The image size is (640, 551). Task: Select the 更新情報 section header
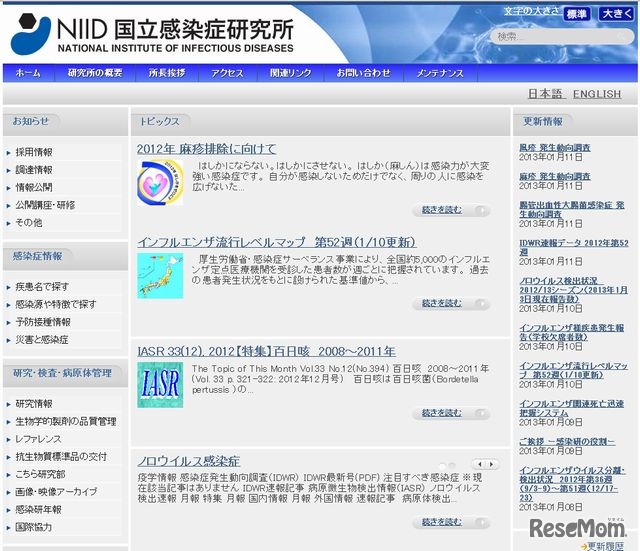pyautogui.click(x=543, y=121)
